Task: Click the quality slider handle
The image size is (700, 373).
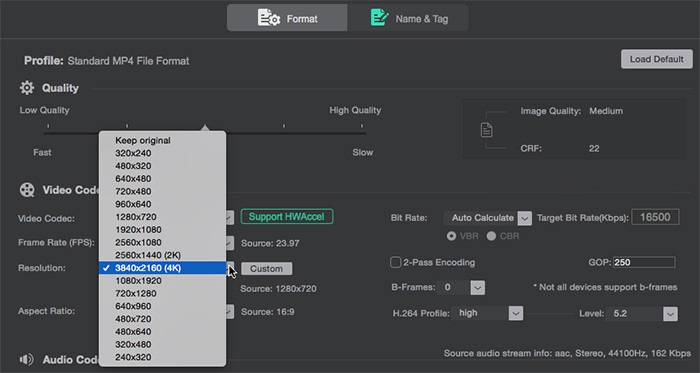Action: (x=205, y=129)
